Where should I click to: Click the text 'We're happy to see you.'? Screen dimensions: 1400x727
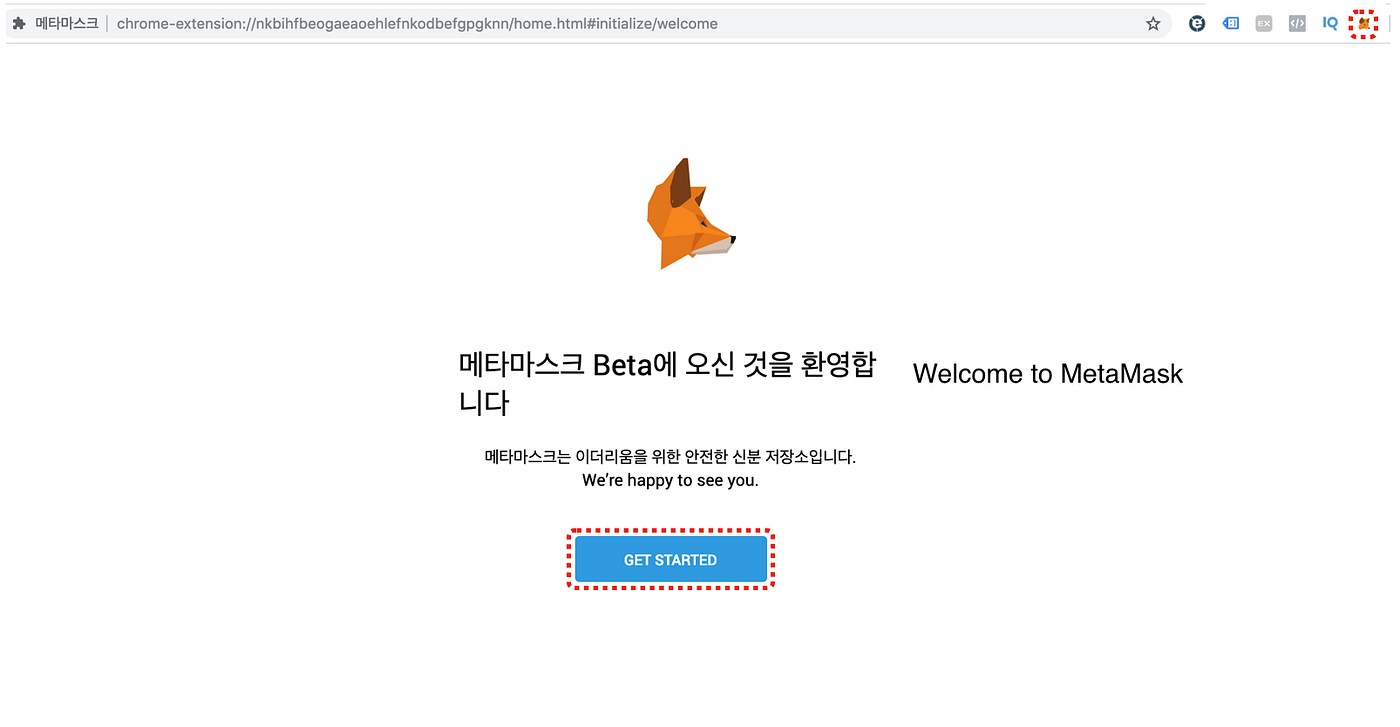coord(670,480)
